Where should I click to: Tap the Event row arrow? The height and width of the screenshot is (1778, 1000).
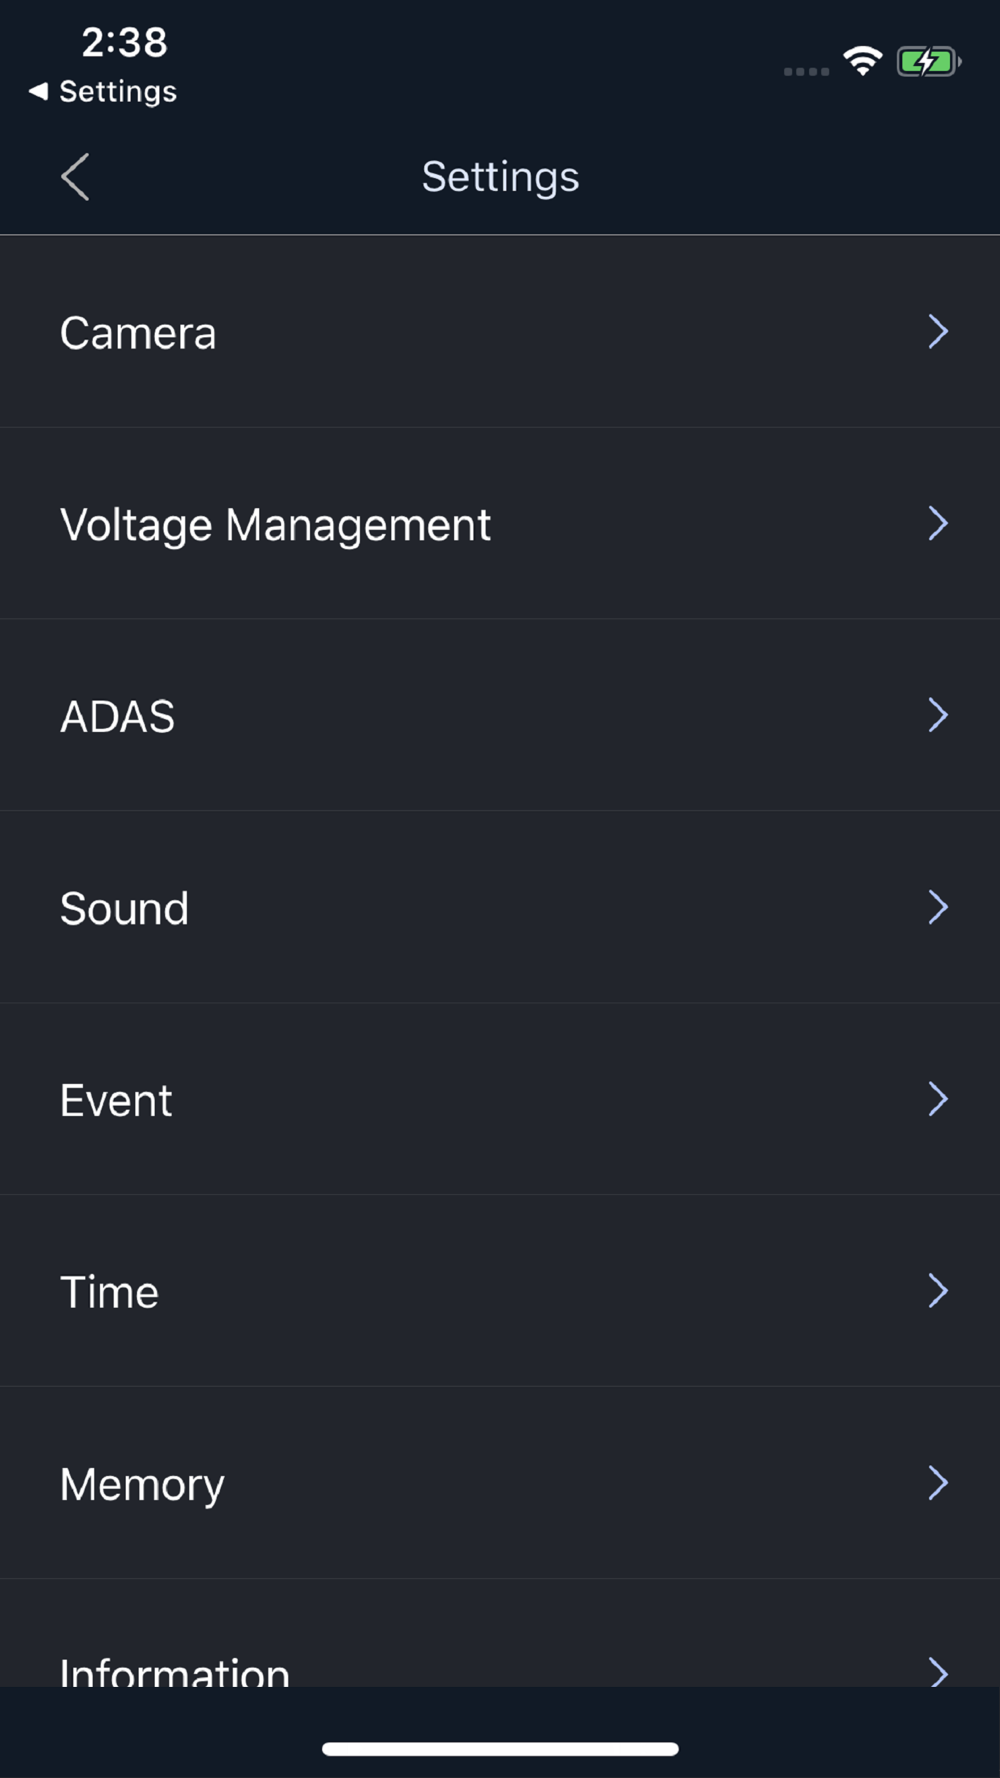937,1099
